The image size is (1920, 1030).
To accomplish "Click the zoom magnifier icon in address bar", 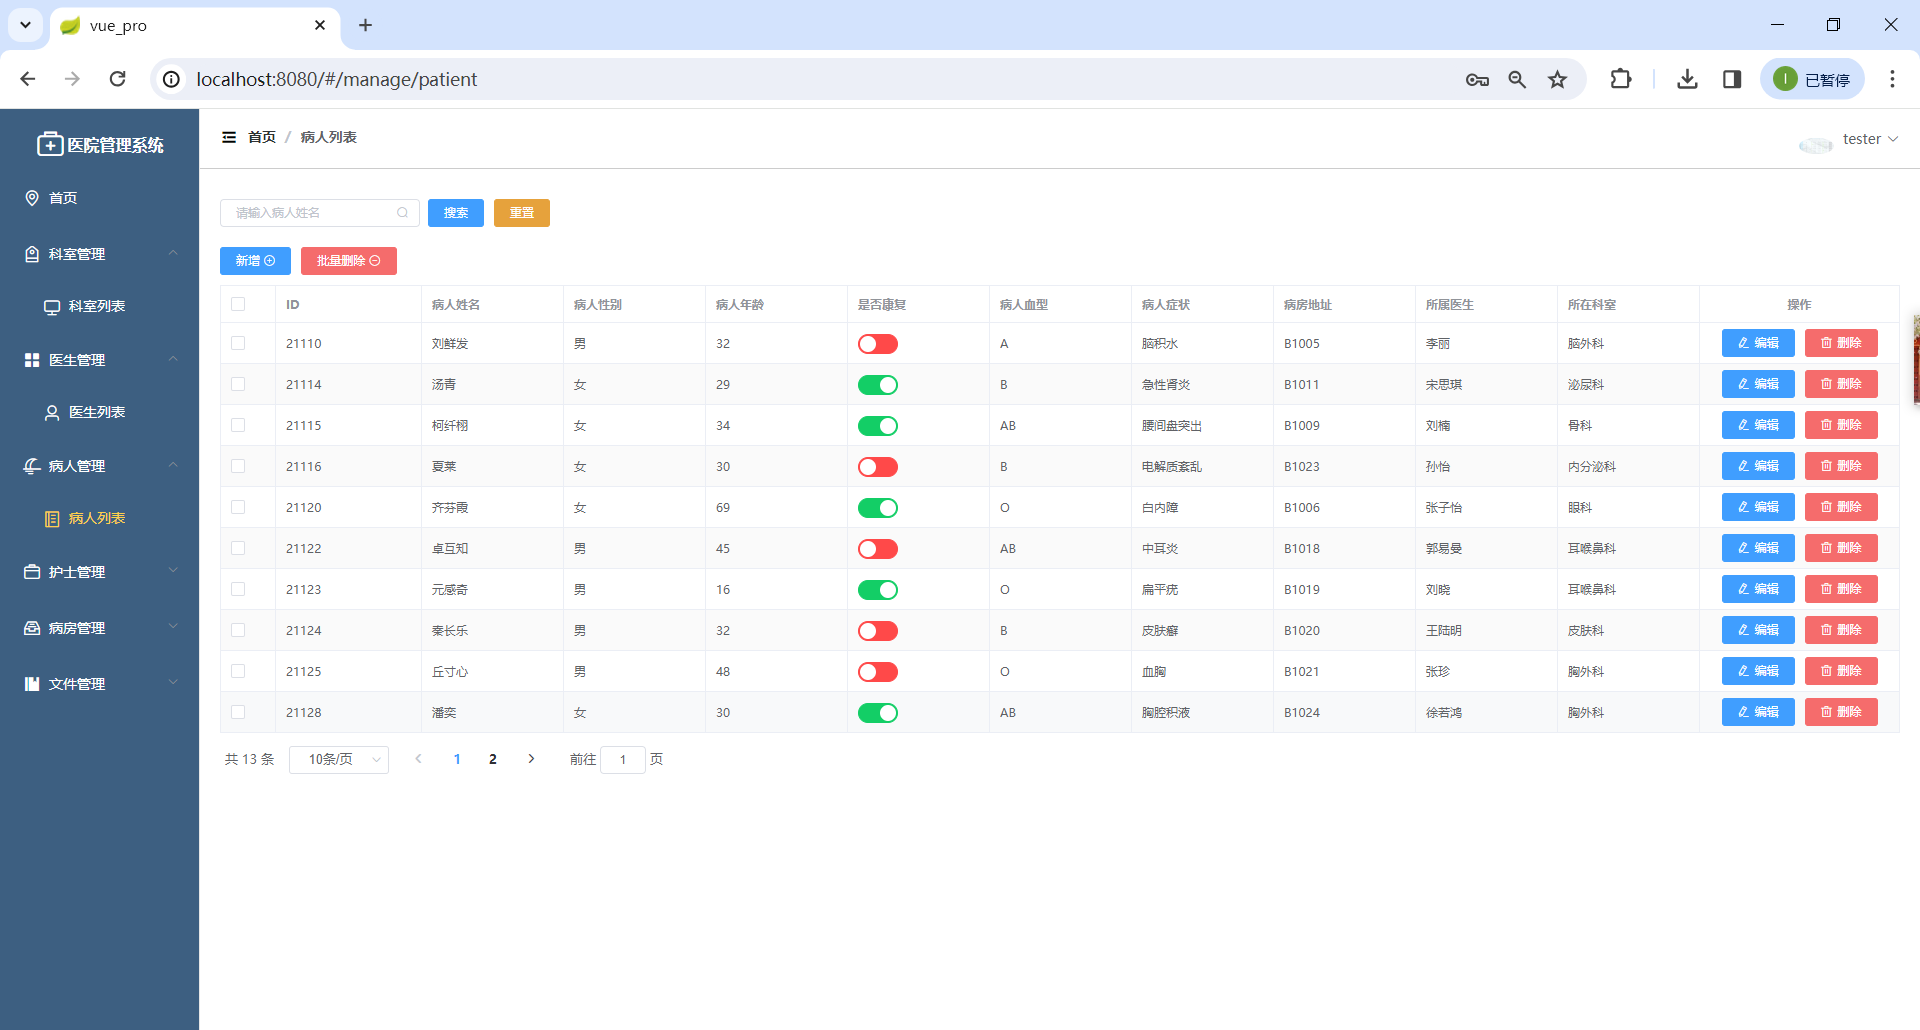I will pyautogui.click(x=1517, y=79).
